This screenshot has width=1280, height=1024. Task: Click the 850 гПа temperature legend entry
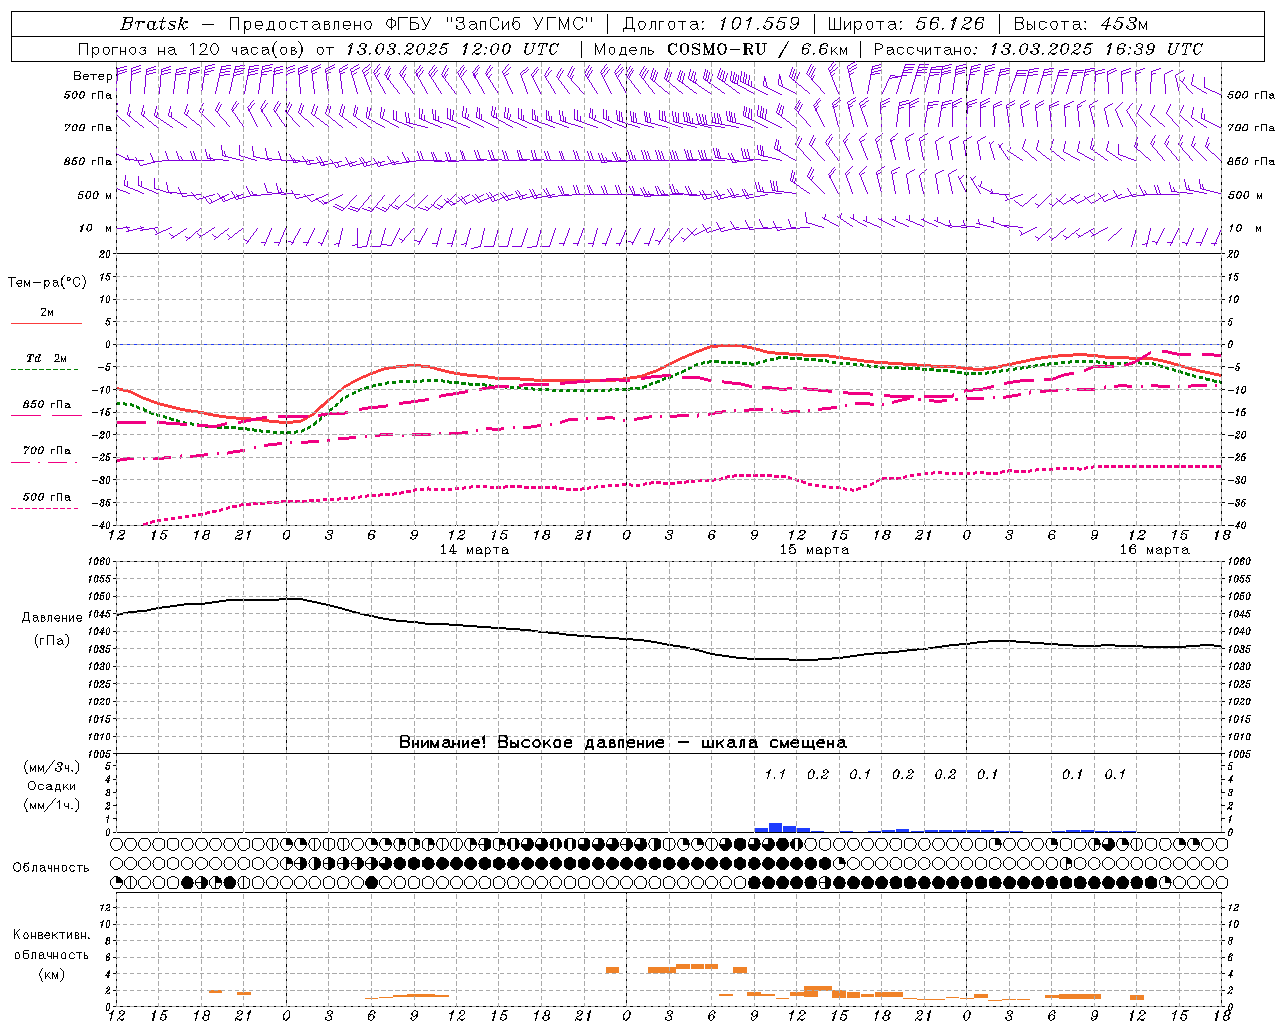[x=46, y=404]
